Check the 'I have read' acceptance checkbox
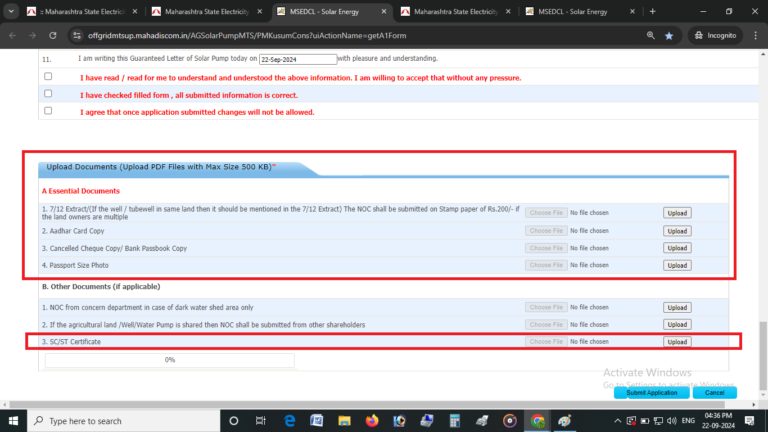 [x=47, y=76]
